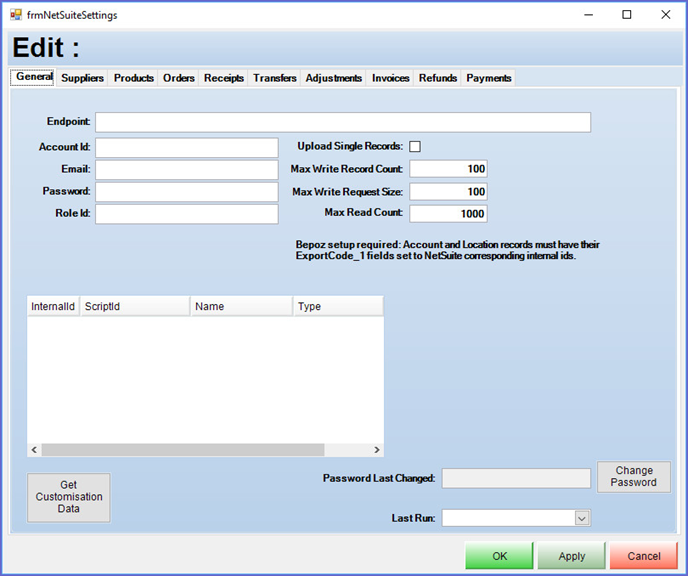Open the Last Run dropdown
Screen dimensions: 688x576
582,518
